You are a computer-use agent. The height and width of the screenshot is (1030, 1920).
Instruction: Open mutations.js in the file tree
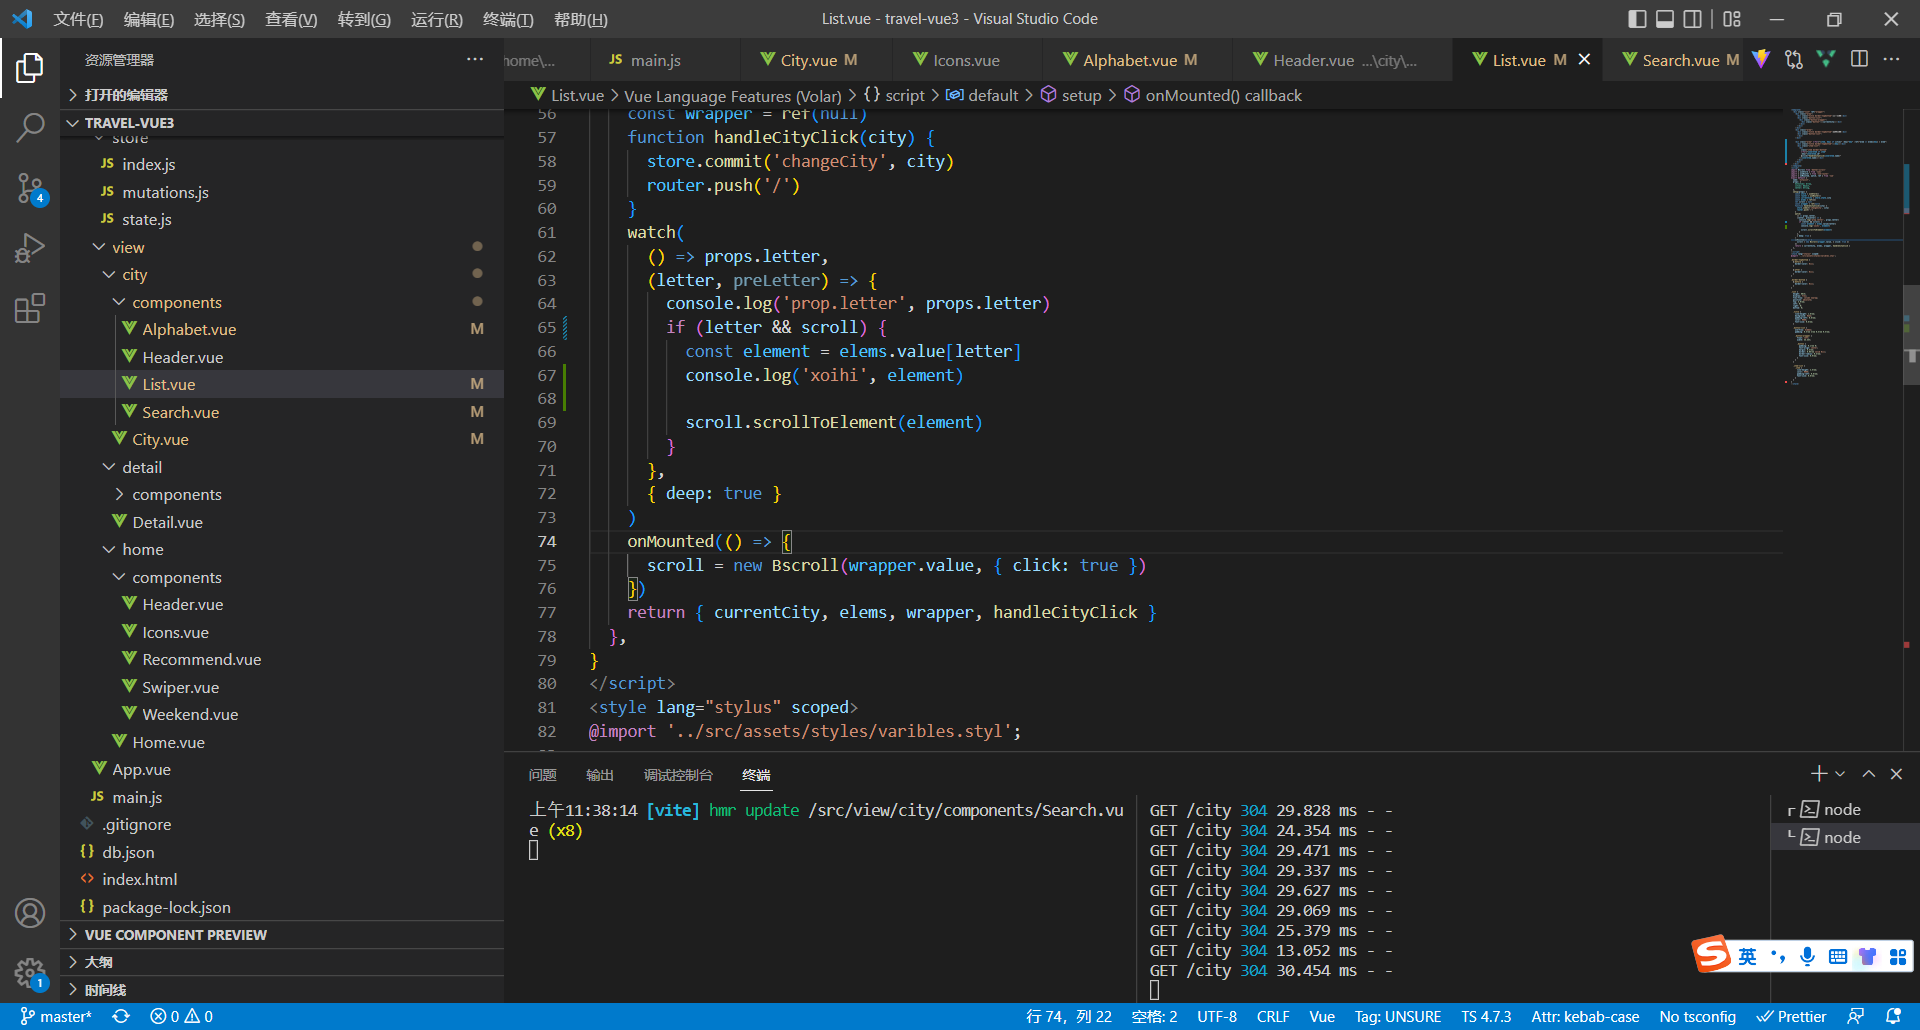(x=282, y=192)
